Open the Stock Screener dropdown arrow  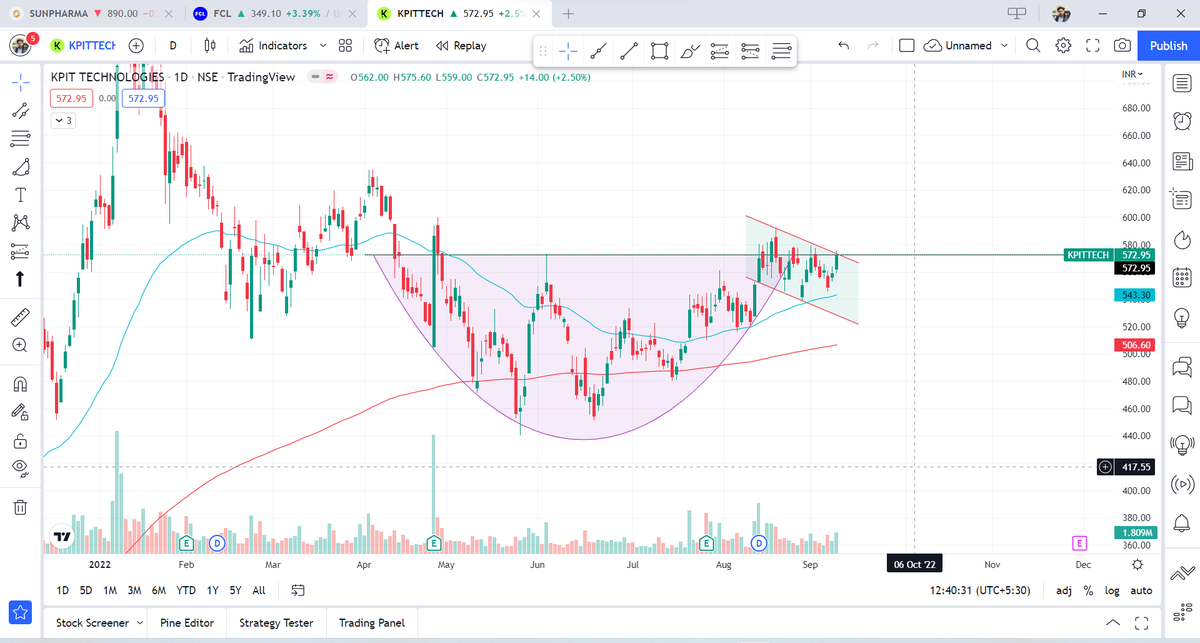point(139,623)
